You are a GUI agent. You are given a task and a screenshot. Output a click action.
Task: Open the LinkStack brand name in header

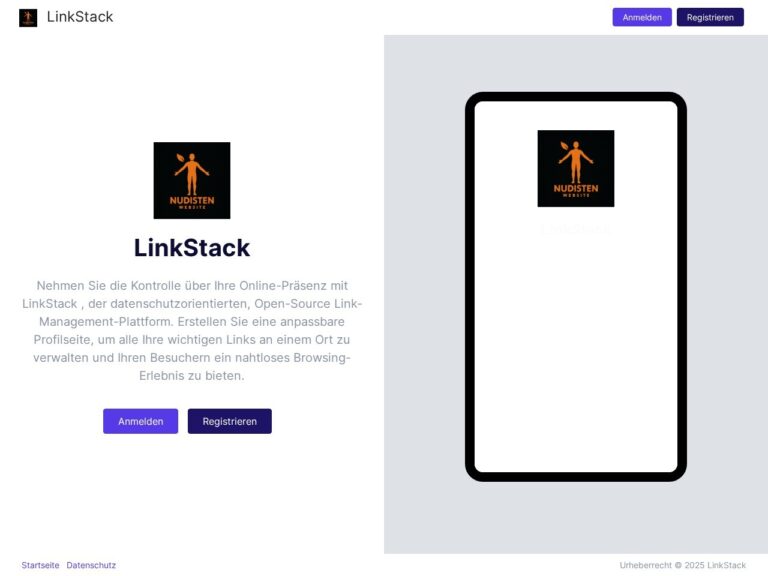80,17
